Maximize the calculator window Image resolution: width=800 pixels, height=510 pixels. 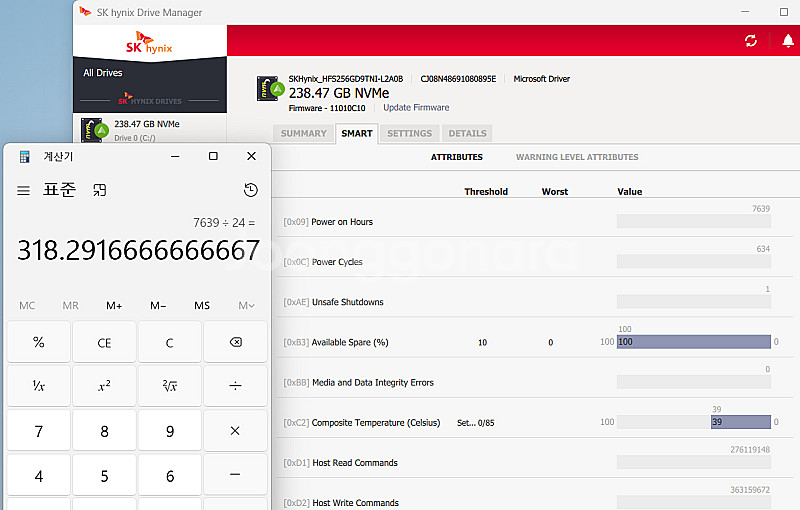pyautogui.click(x=213, y=156)
